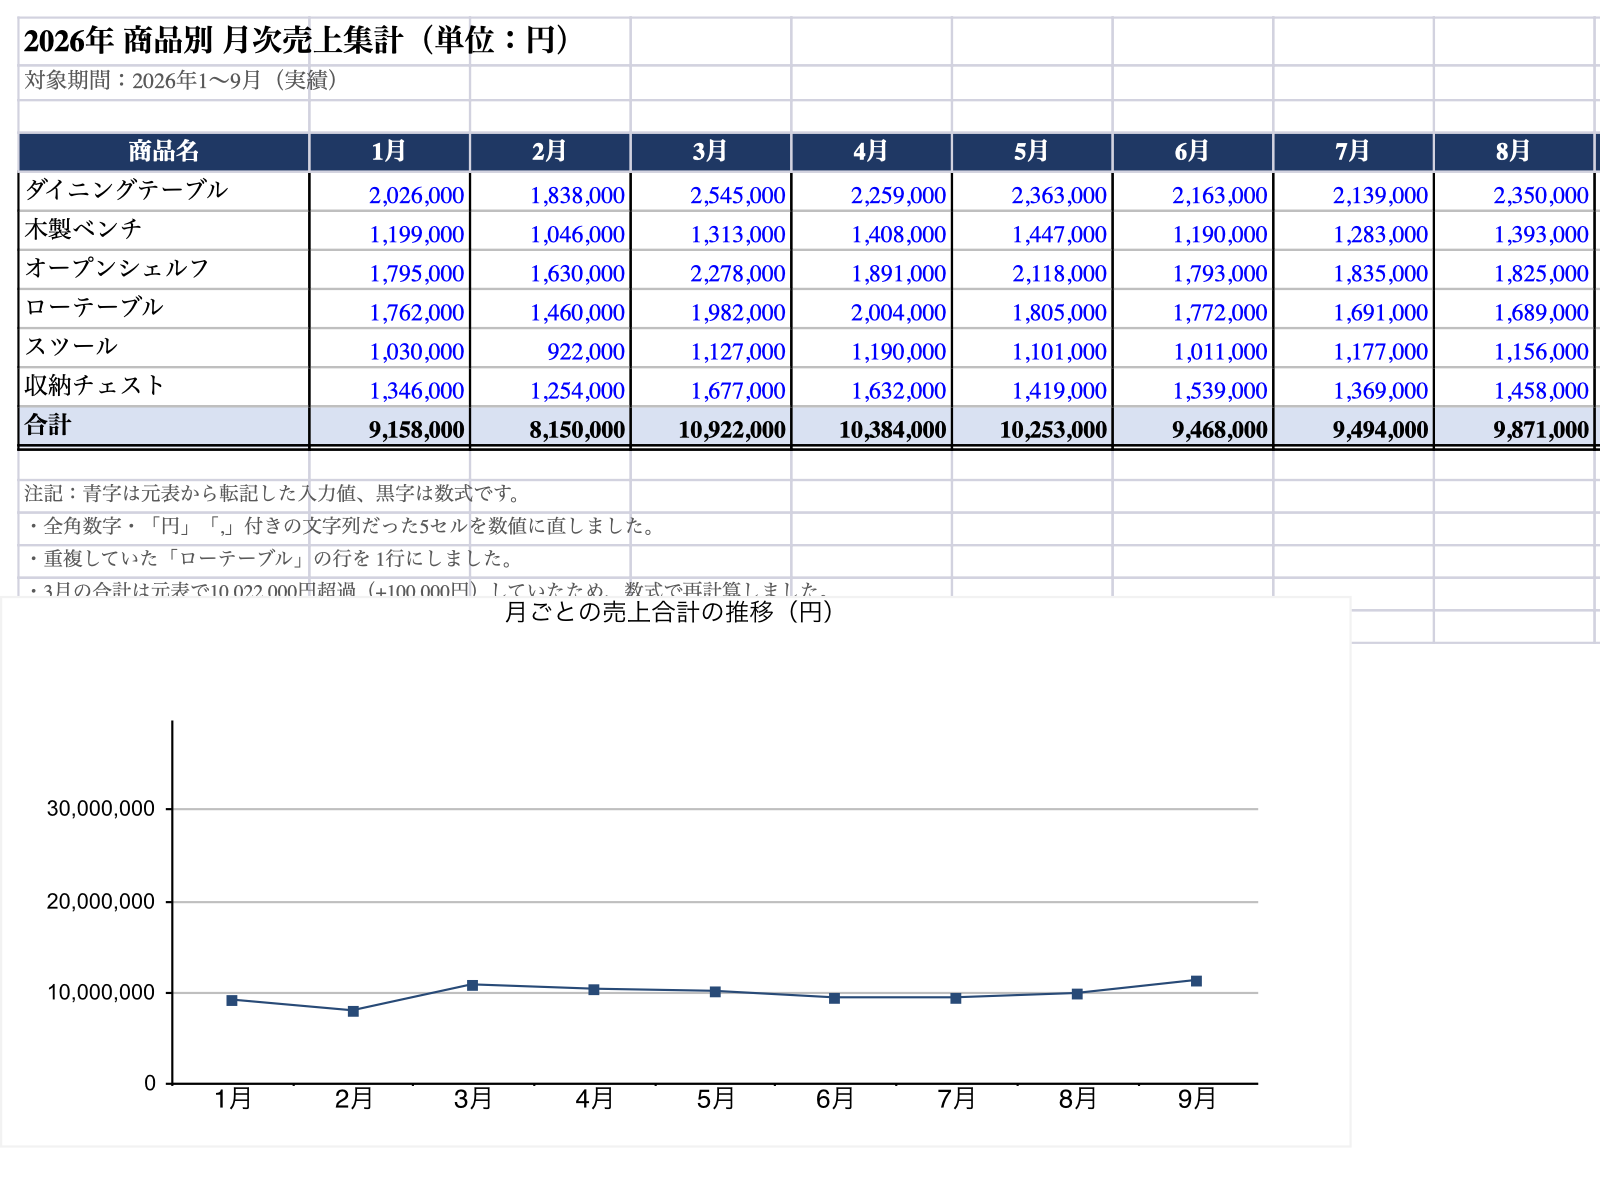The width and height of the screenshot is (1600, 1191).
Task: Select the total cell 9,158,000
Action: [x=389, y=428]
